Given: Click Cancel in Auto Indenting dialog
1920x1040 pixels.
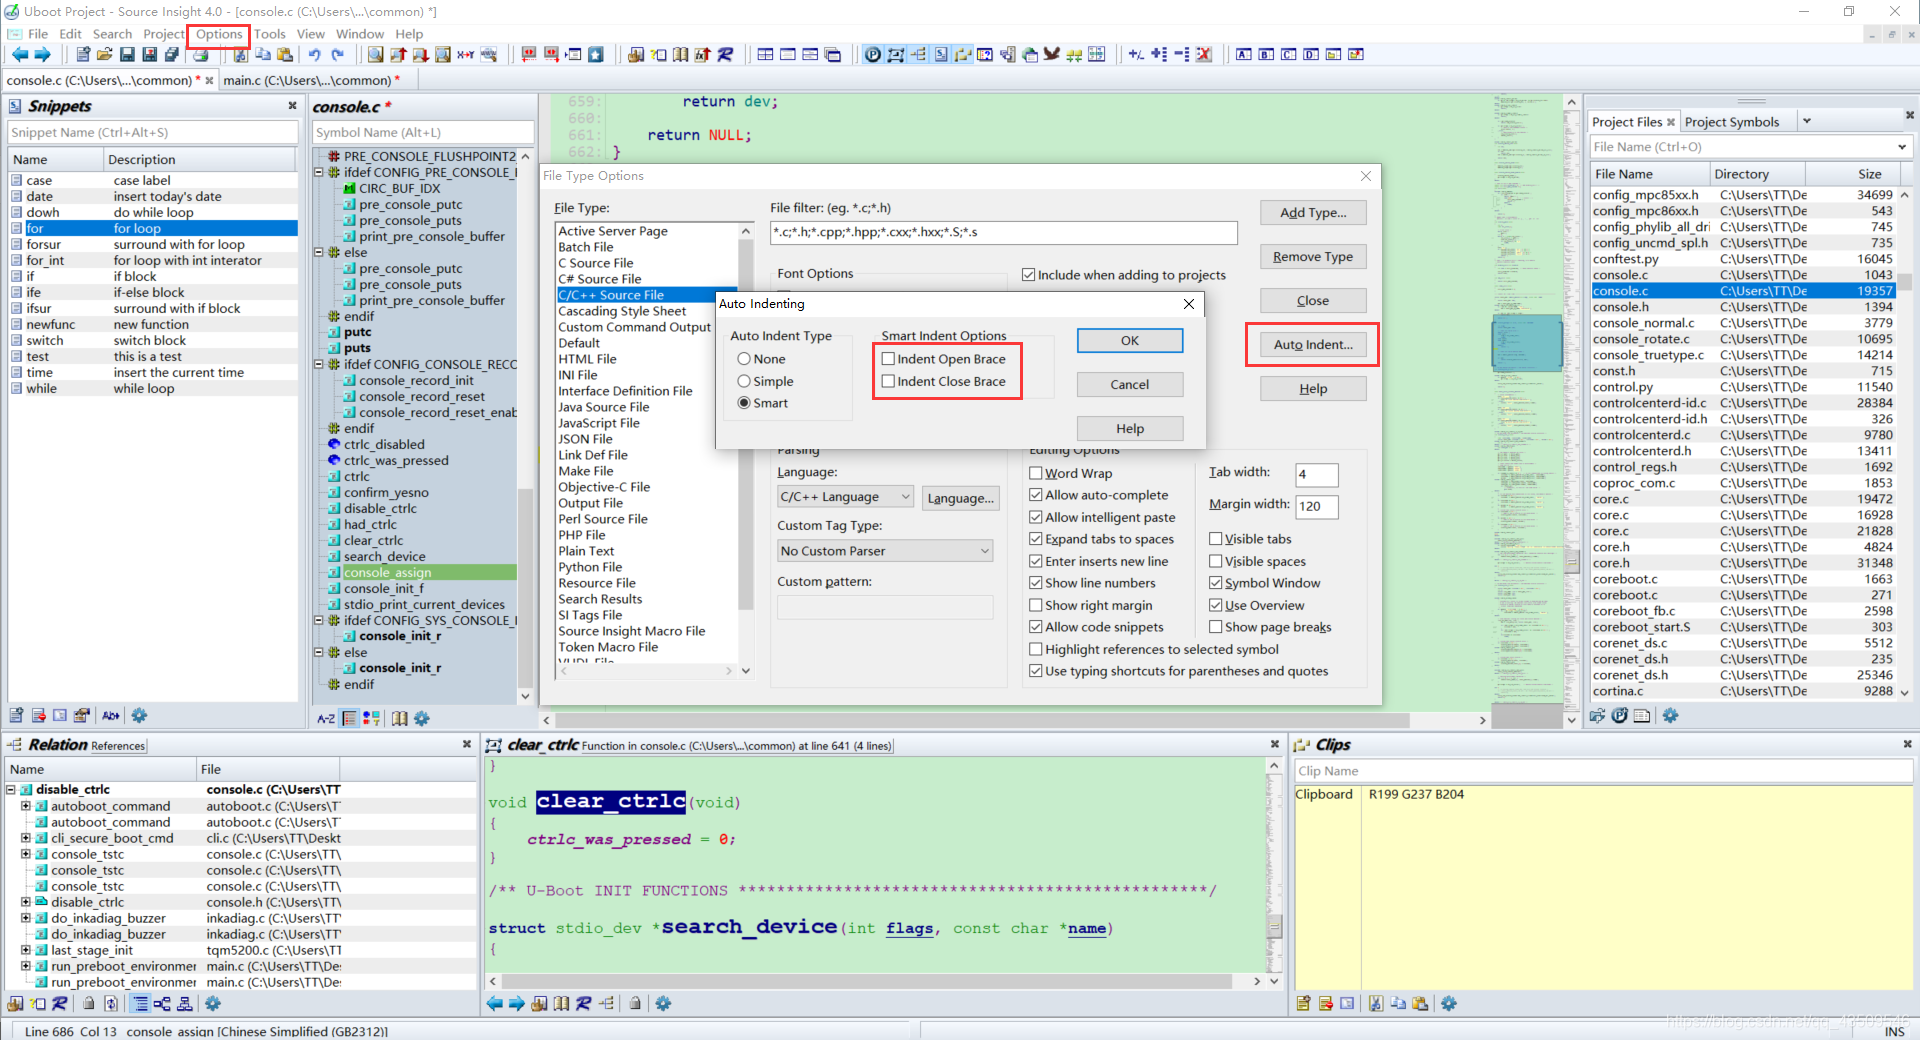Looking at the screenshot, I should [x=1130, y=385].
